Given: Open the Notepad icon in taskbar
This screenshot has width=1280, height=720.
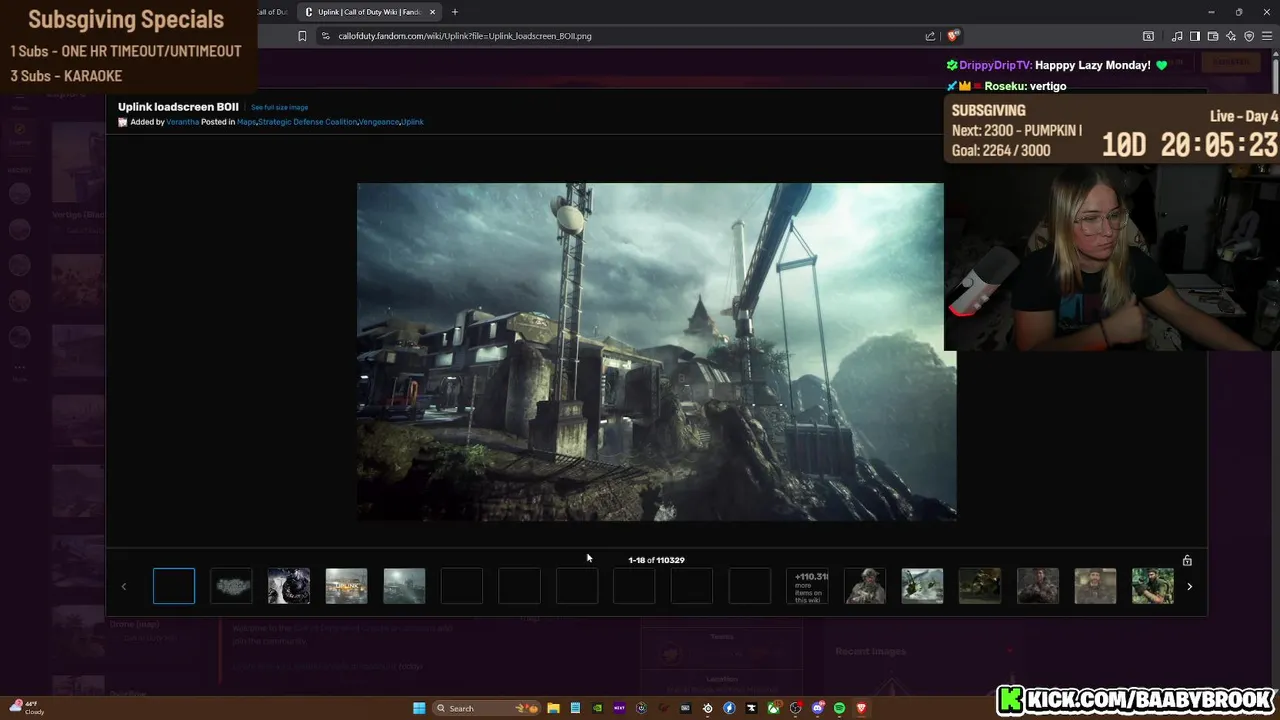Looking at the screenshot, I should pyautogui.click(x=575, y=708).
